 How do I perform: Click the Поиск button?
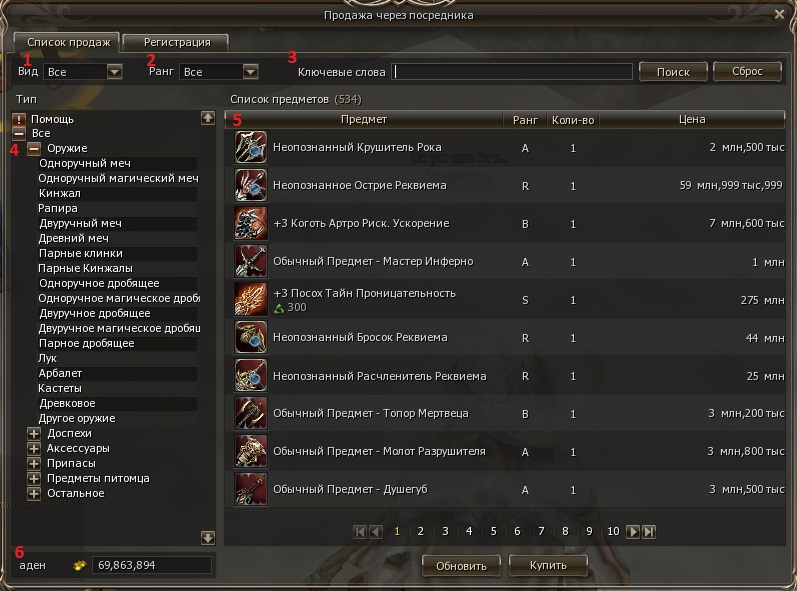(673, 72)
